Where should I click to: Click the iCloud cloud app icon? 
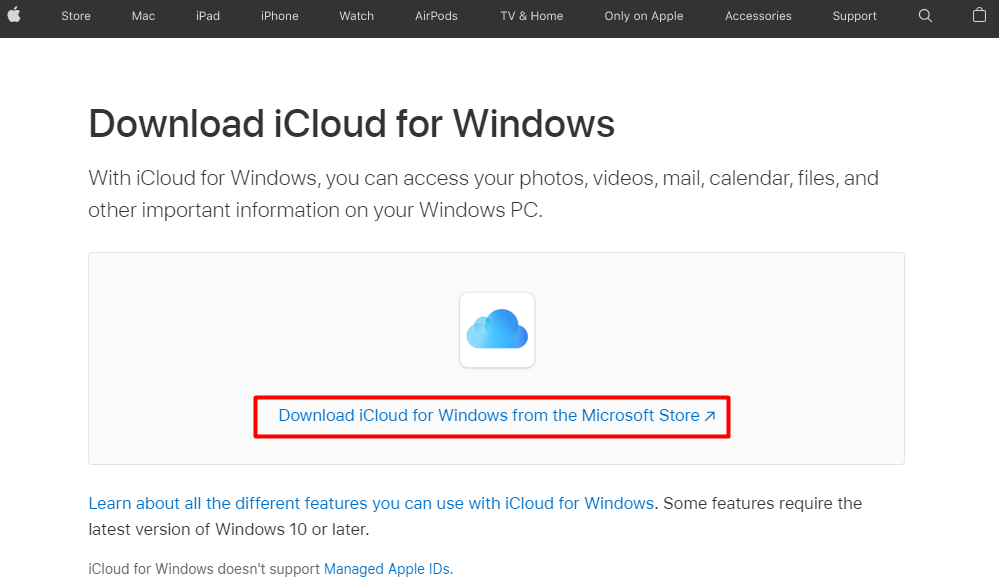coord(497,330)
